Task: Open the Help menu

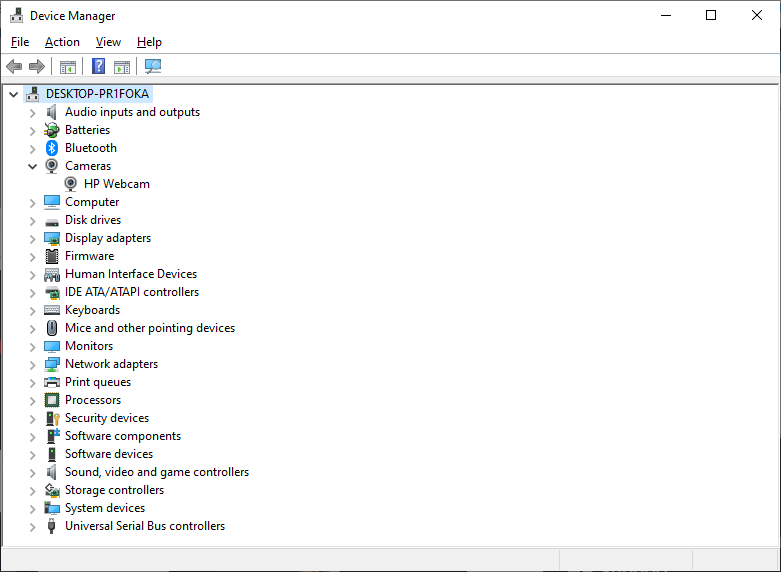Action: 149,42
